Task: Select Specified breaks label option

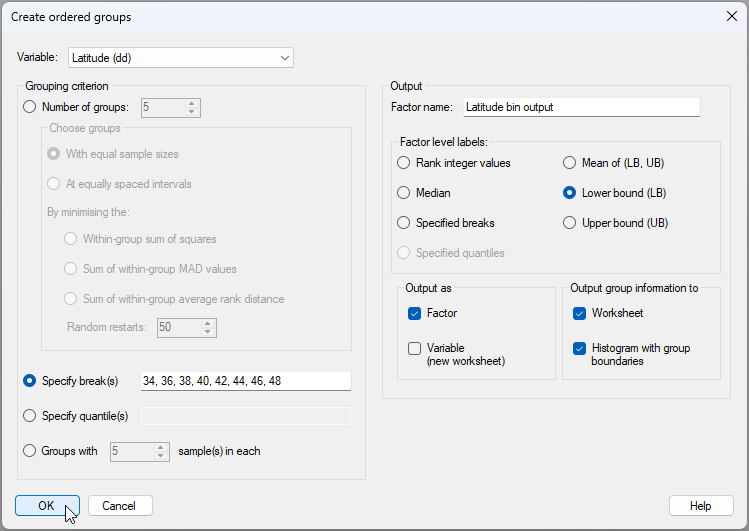Action: click(404, 223)
